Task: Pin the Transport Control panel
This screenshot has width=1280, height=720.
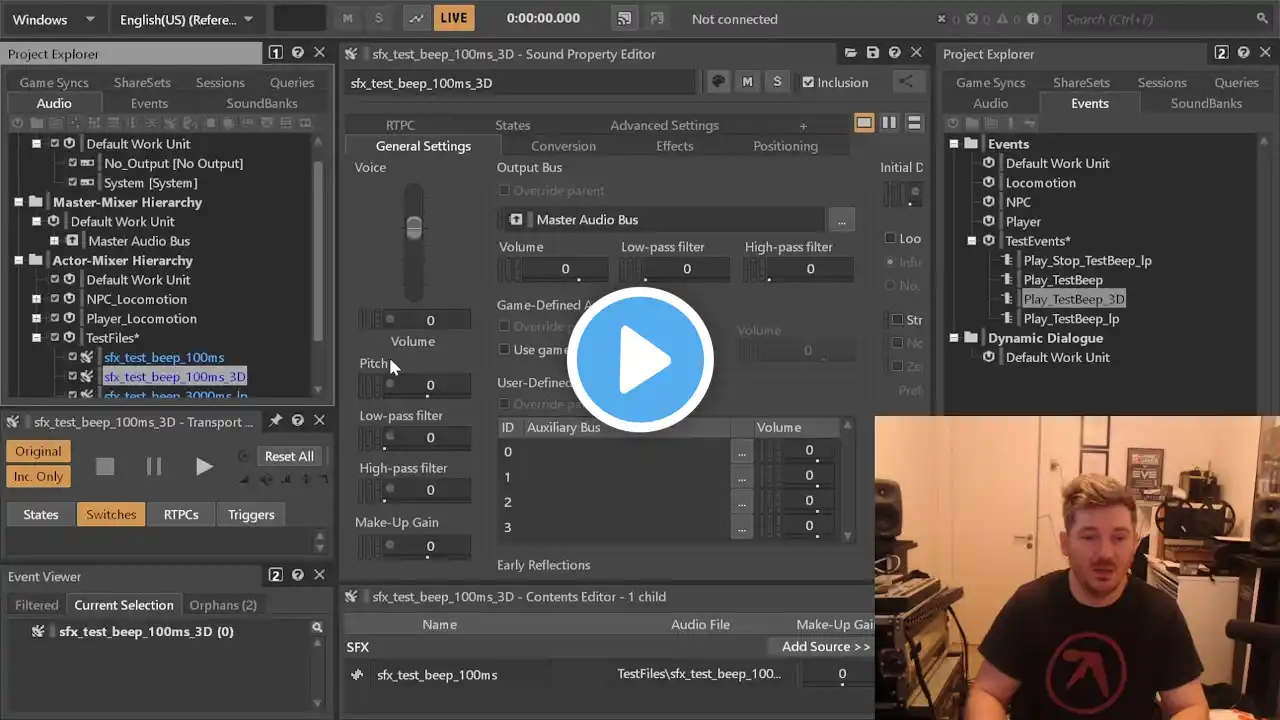Action: click(275, 421)
